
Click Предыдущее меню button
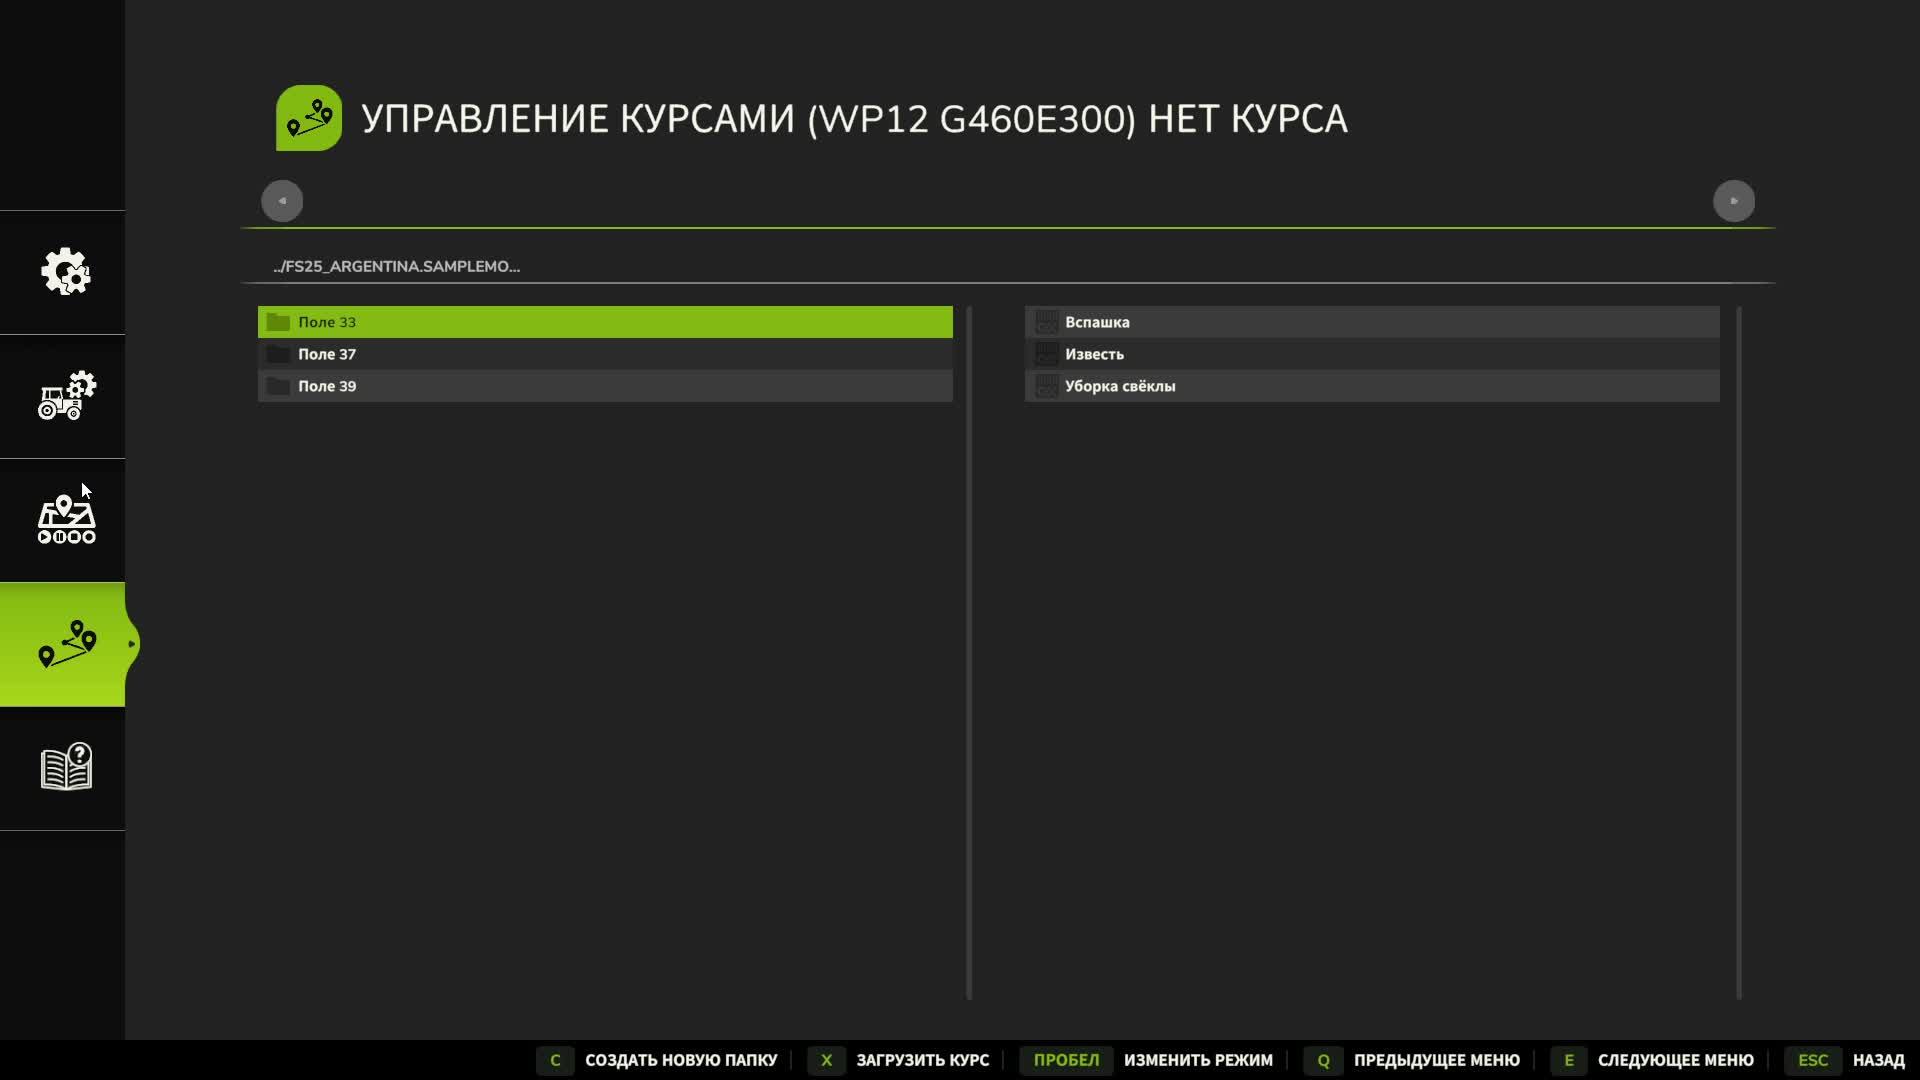1436,1060
